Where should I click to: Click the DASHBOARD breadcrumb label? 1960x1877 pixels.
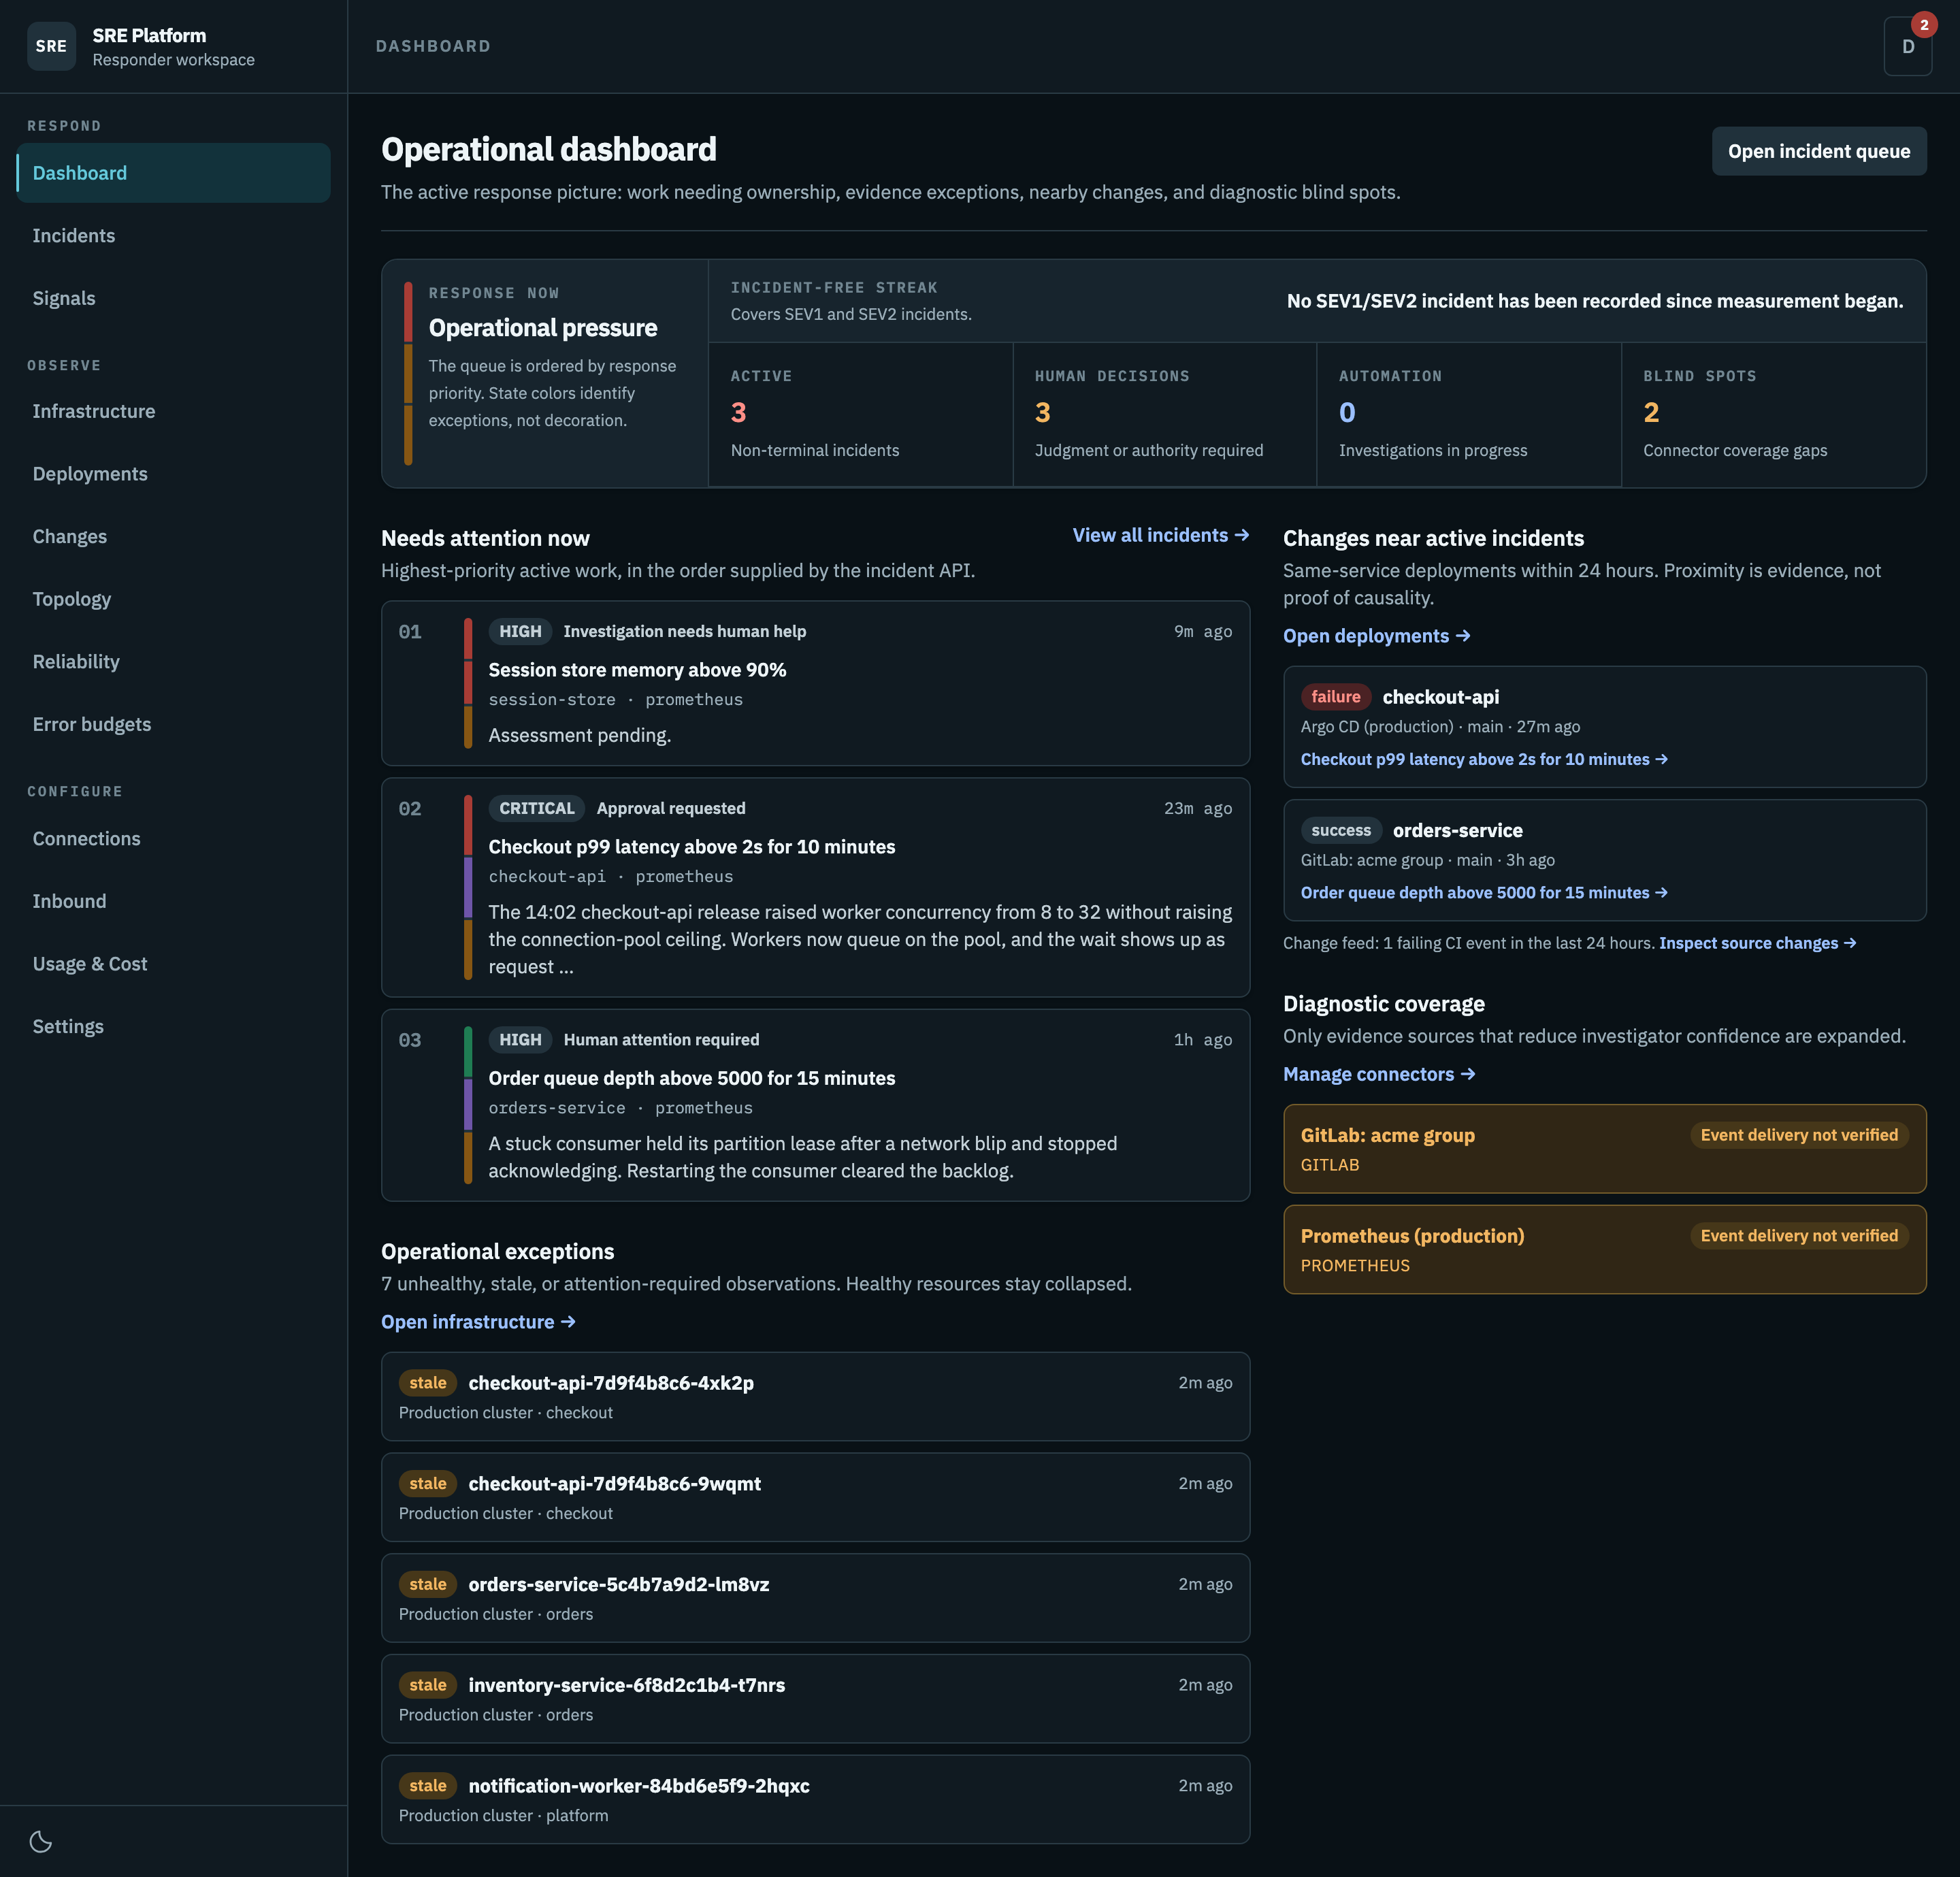(433, 46)
